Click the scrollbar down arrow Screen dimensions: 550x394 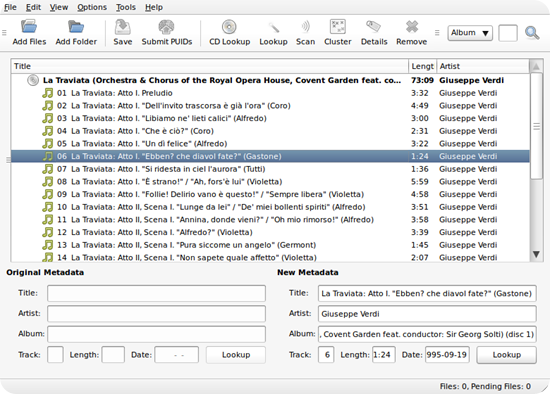coord(536,254)
